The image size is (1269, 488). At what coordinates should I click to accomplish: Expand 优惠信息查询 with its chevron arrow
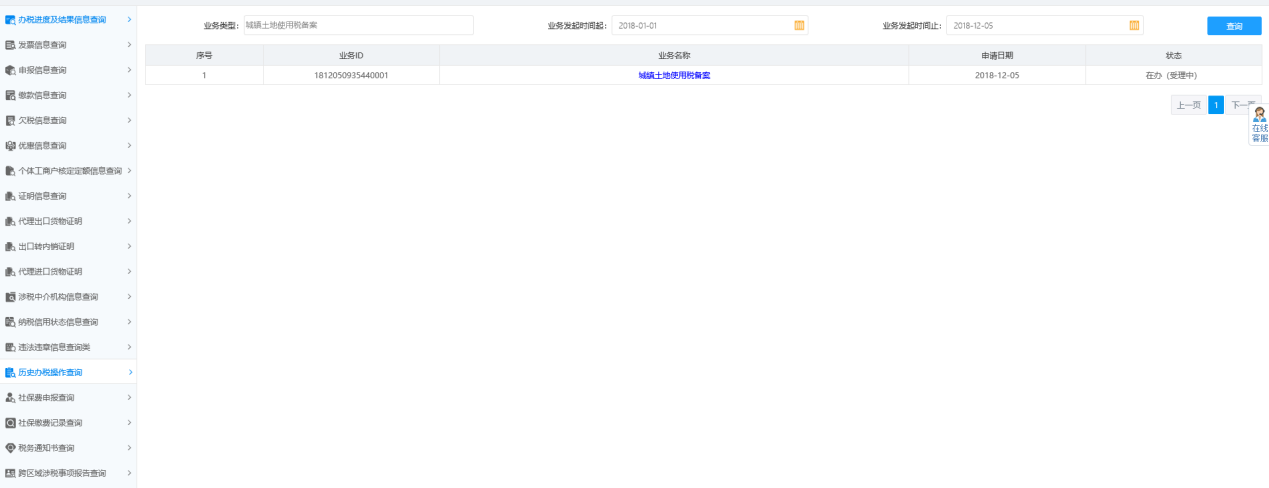click(x=130, y=145)
